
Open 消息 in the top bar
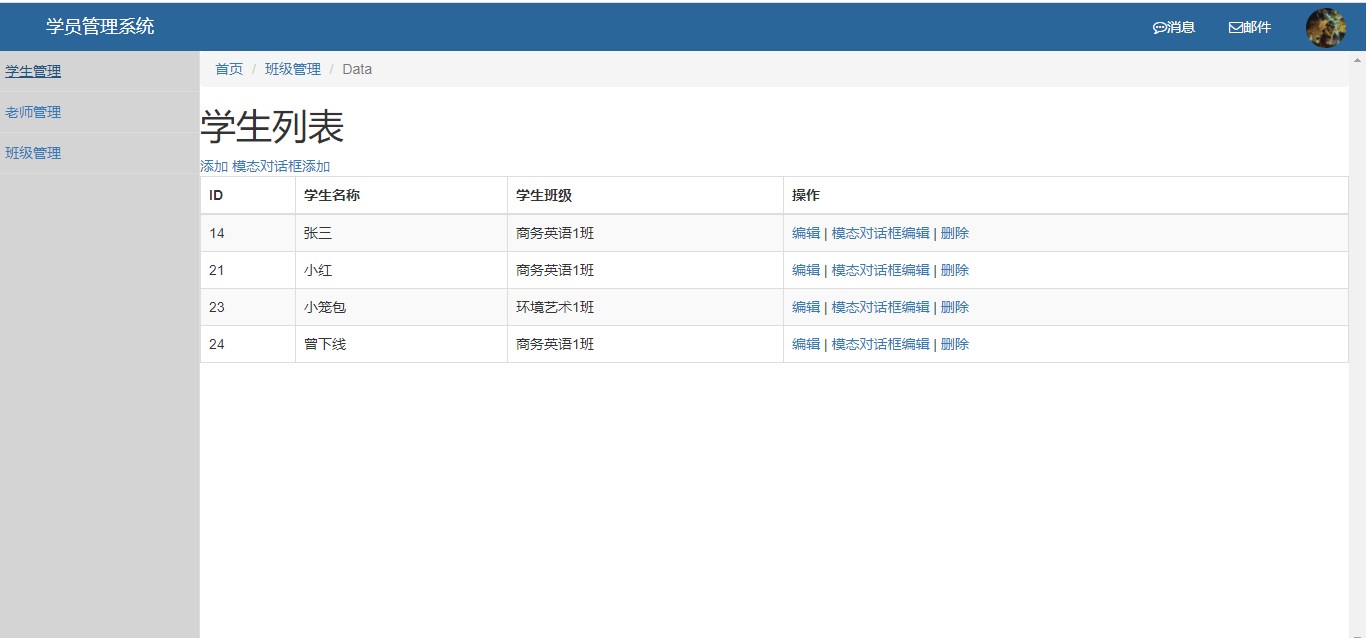[1174, 27]
